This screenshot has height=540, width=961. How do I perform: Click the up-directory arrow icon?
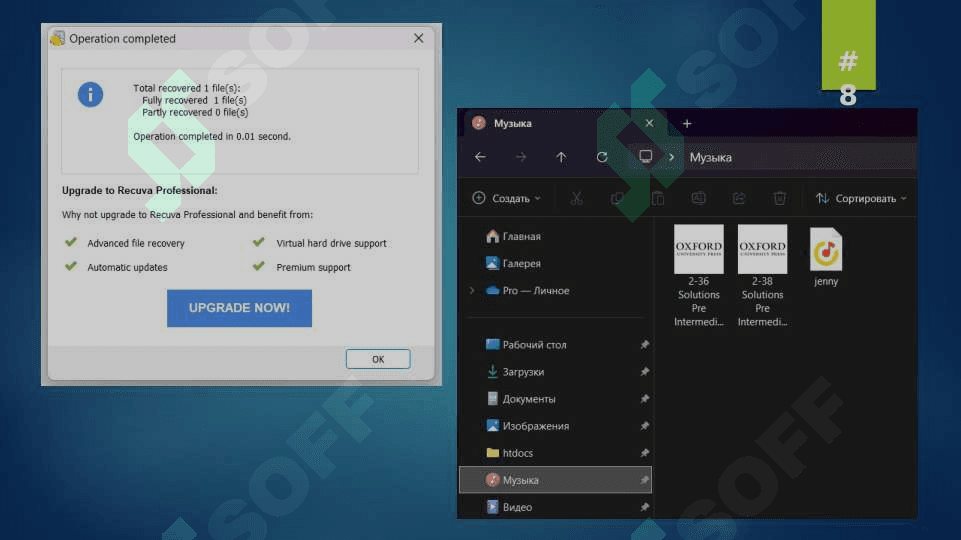(x=561, y=157)
